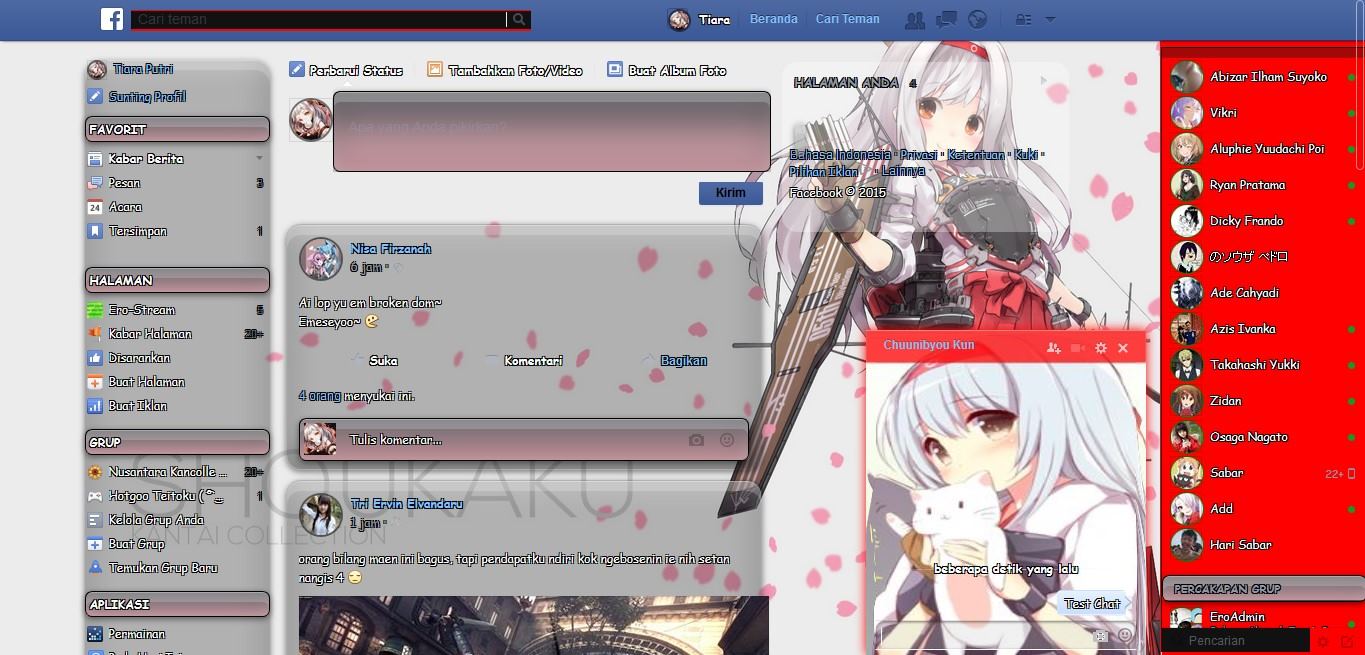
Task: Open Tiara profile from the top bar
Action: click(699, 19)
